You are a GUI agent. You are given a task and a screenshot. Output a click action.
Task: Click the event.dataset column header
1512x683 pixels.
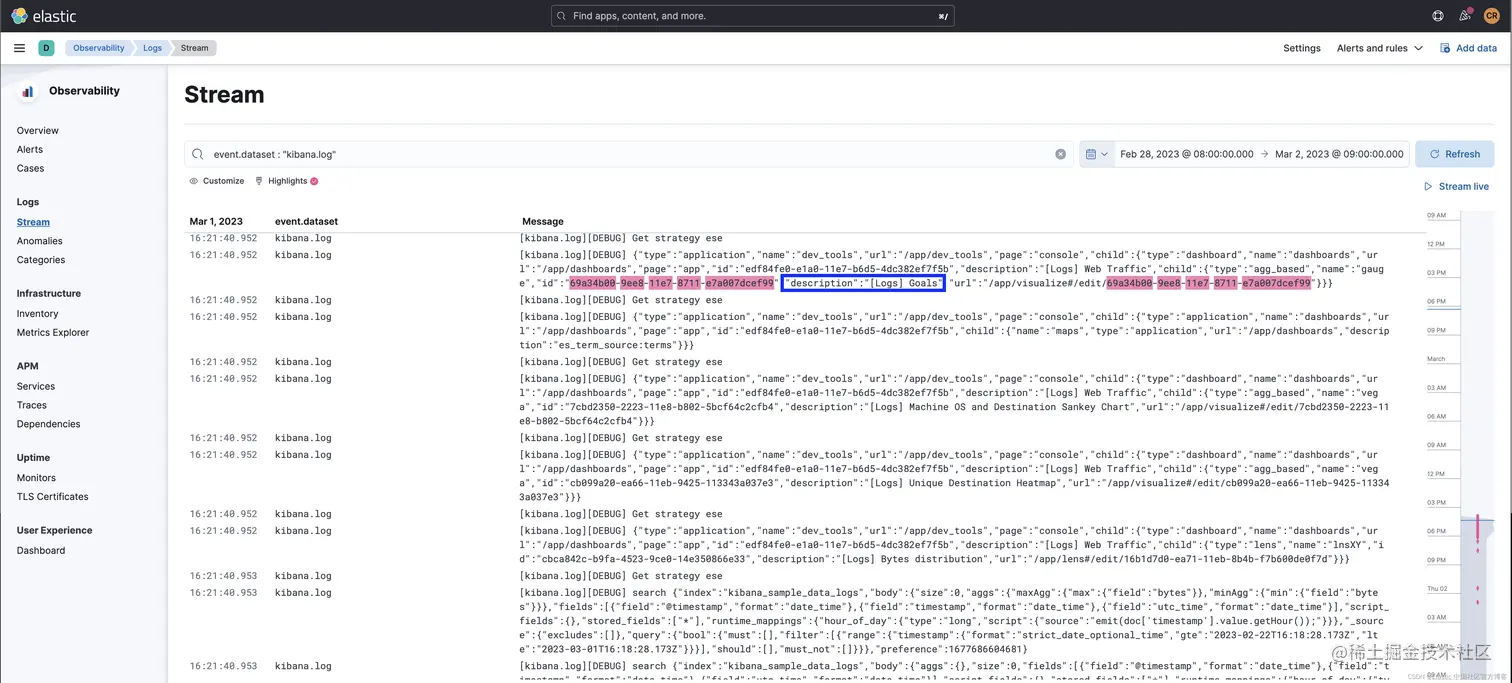tap(306, 221)
